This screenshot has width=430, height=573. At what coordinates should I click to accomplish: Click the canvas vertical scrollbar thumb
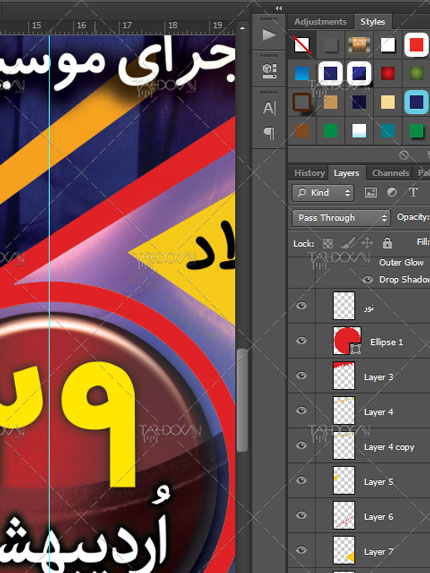pos(242,401)
